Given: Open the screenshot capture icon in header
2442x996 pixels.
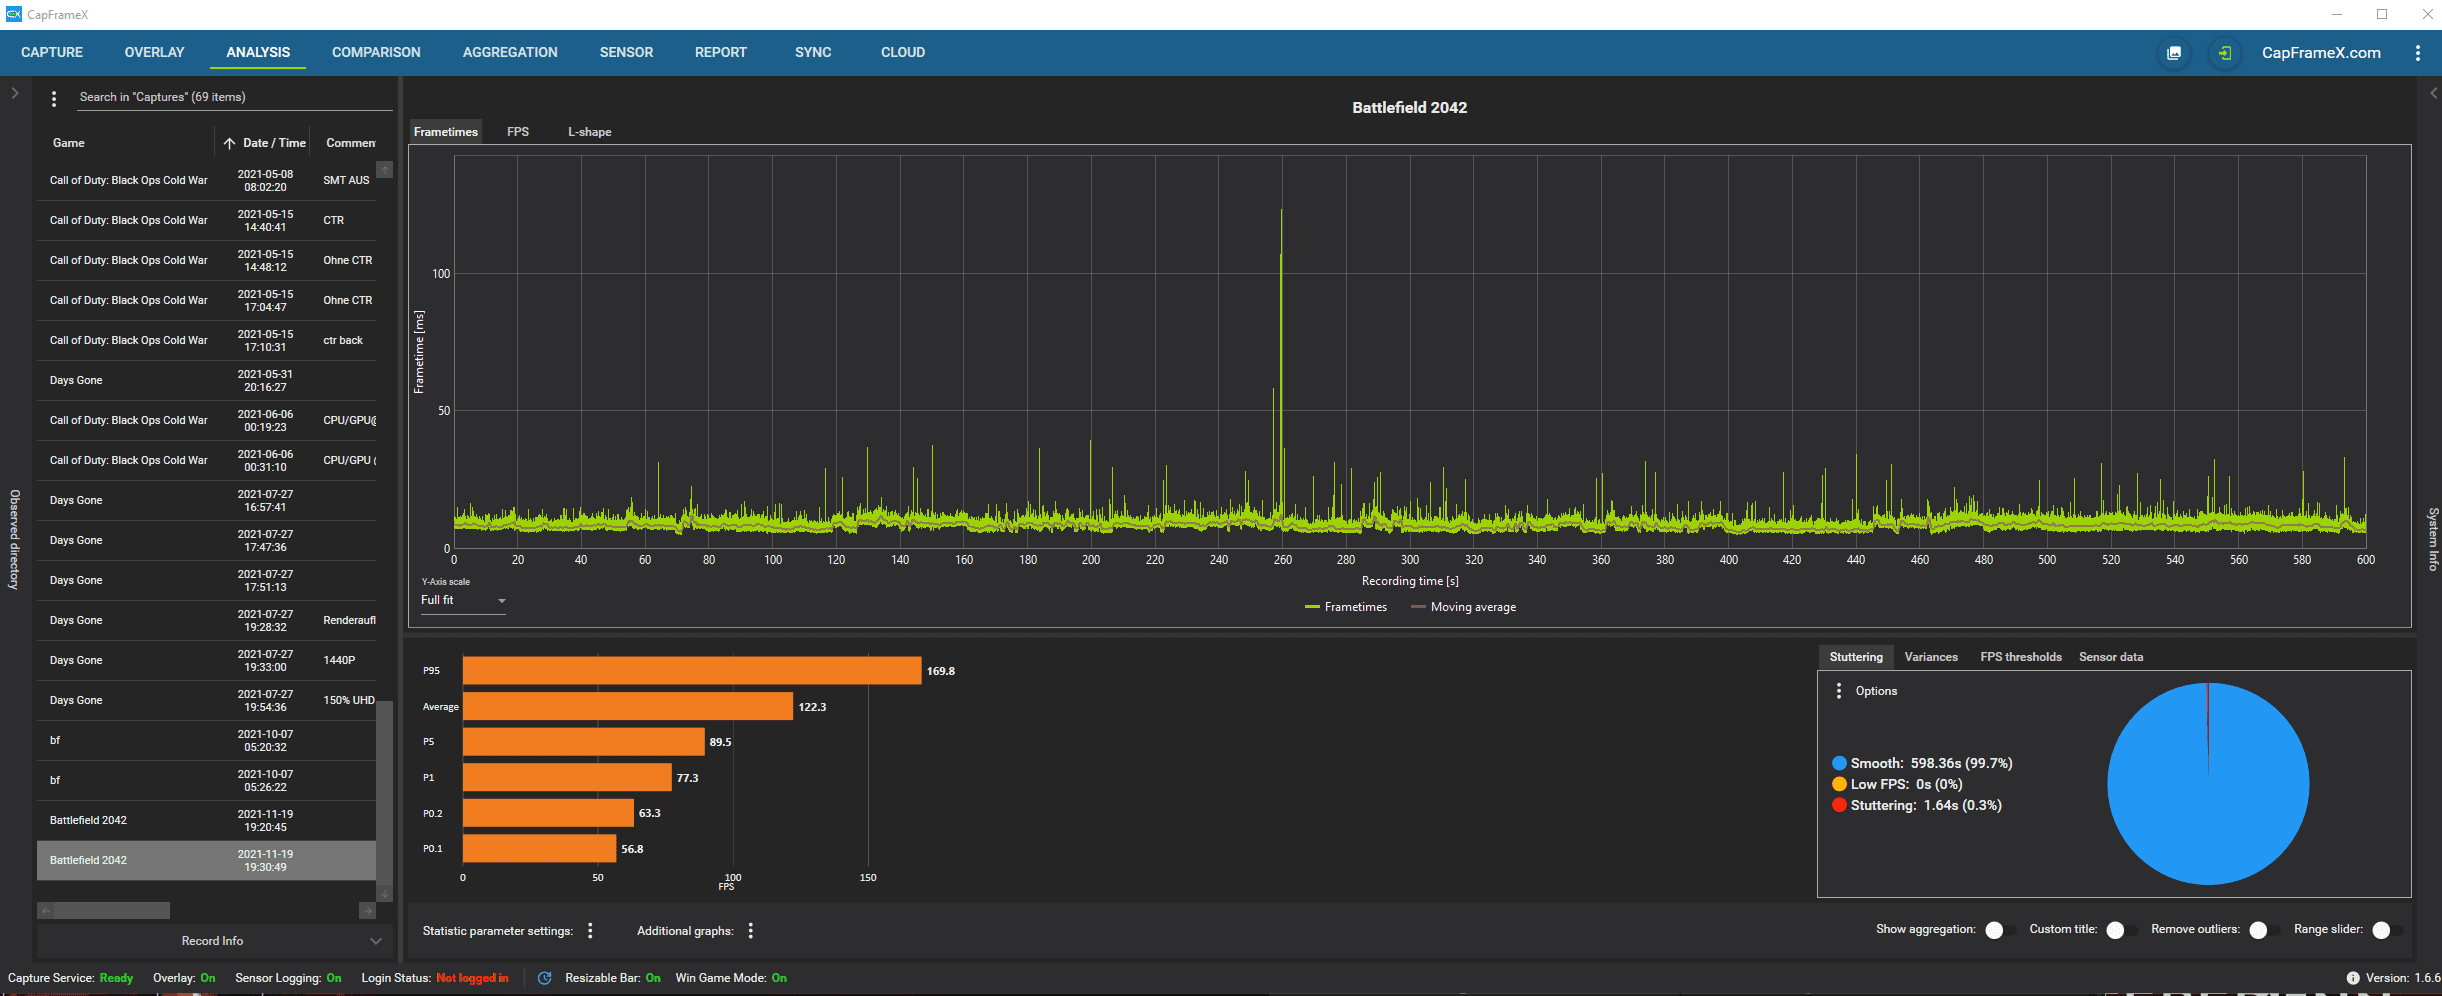Looking at the screenshot, I should pos(2174,53).
